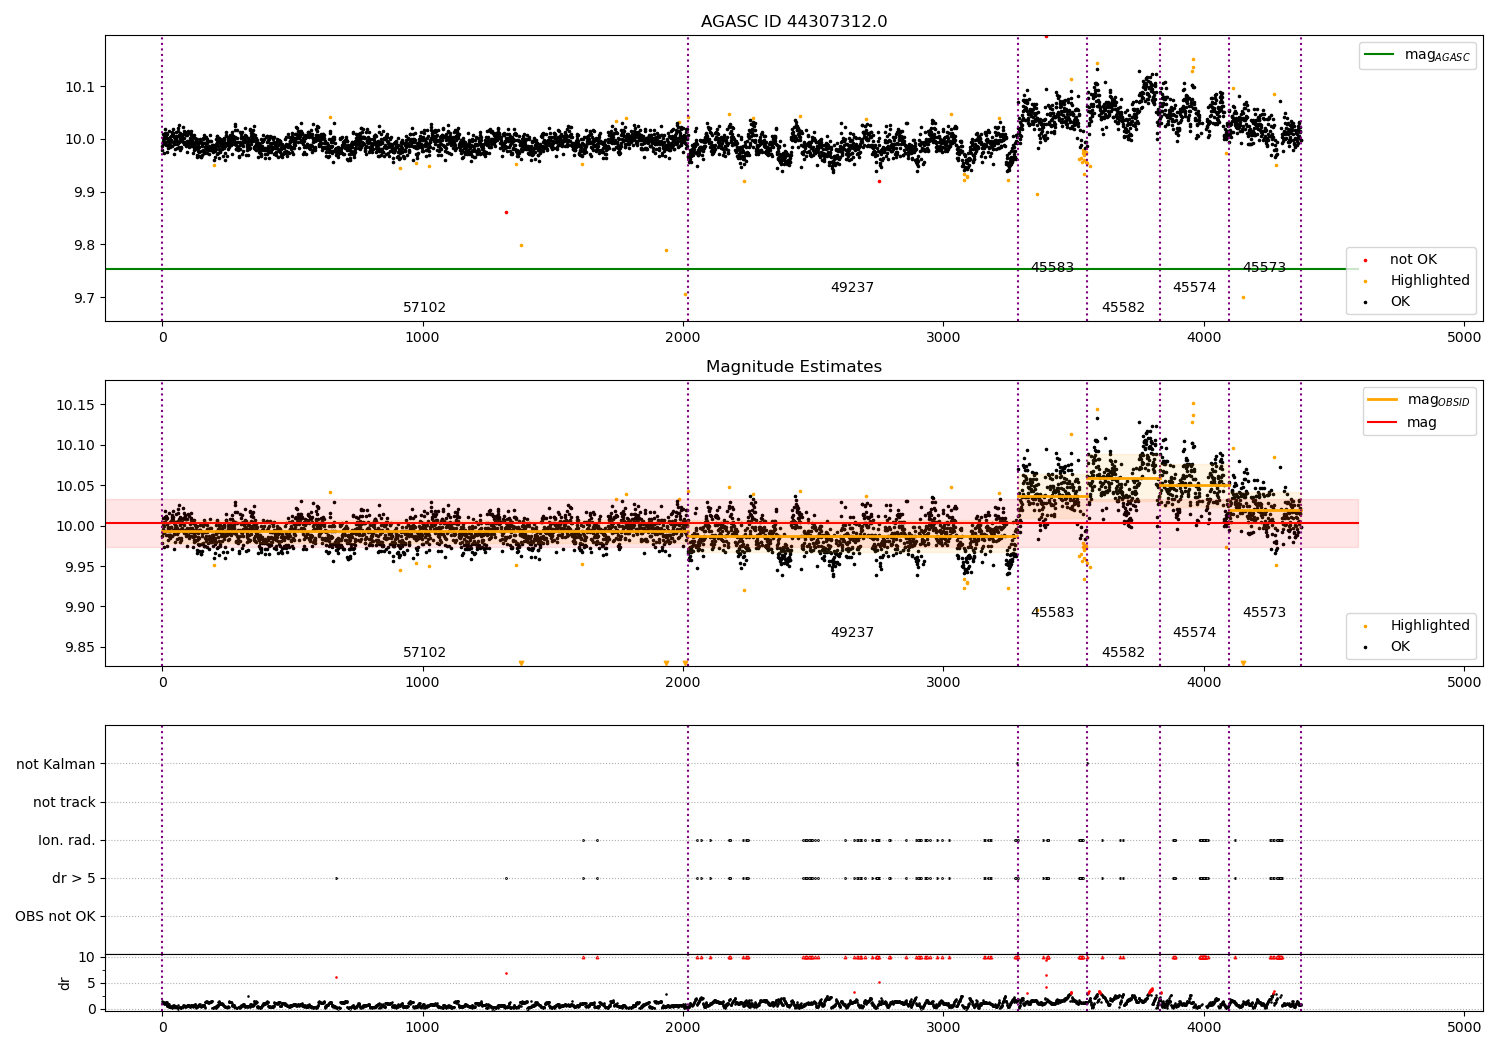Click obsid label 45582 in the top plot
1500x1050 pixels.
click(x=1123, y=308)
